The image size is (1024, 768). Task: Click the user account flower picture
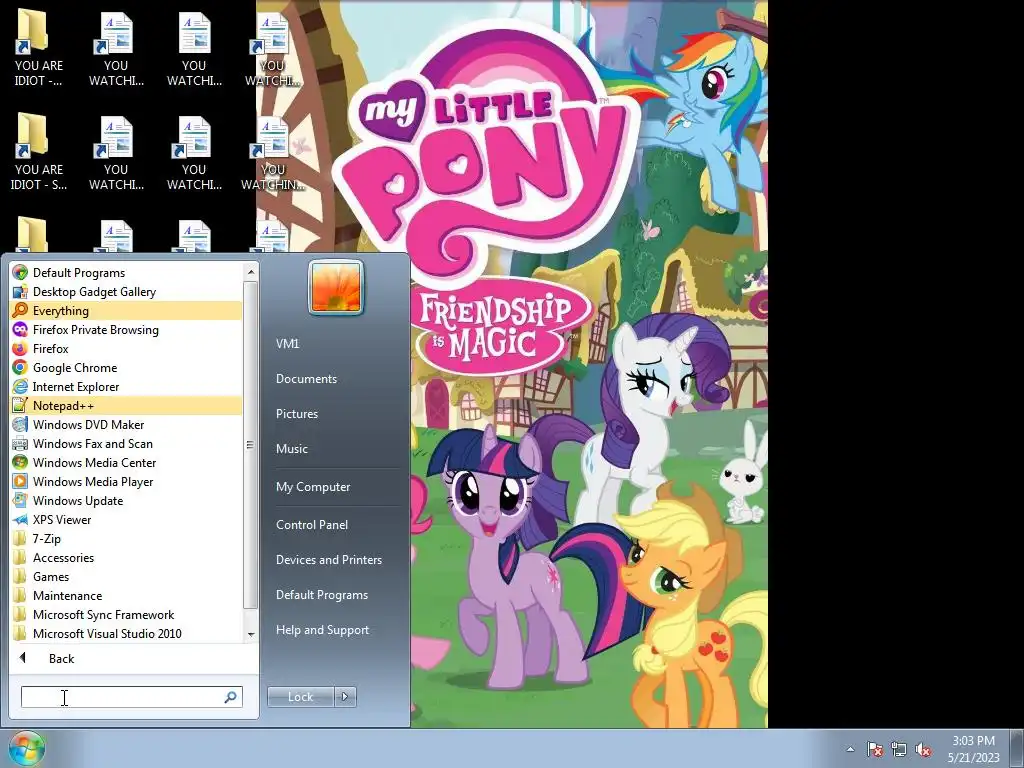pyautogui.click(x=336, y=287)
